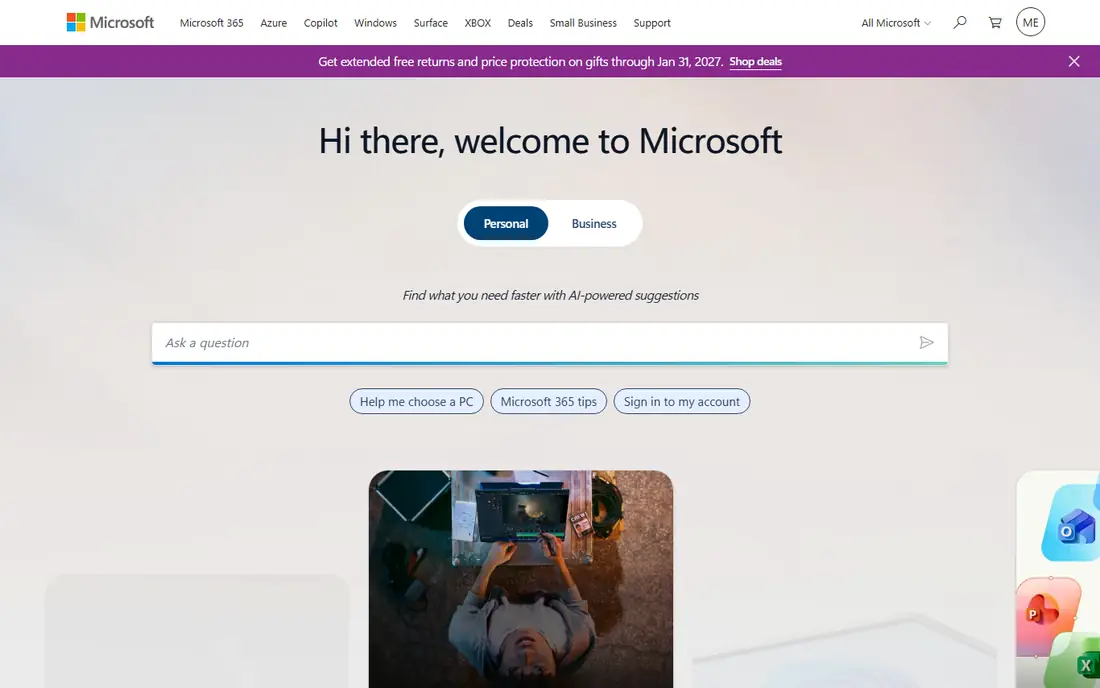Open the video editor workspace photo
This screenshot has width=1100, height=688.
coord(521,579)
